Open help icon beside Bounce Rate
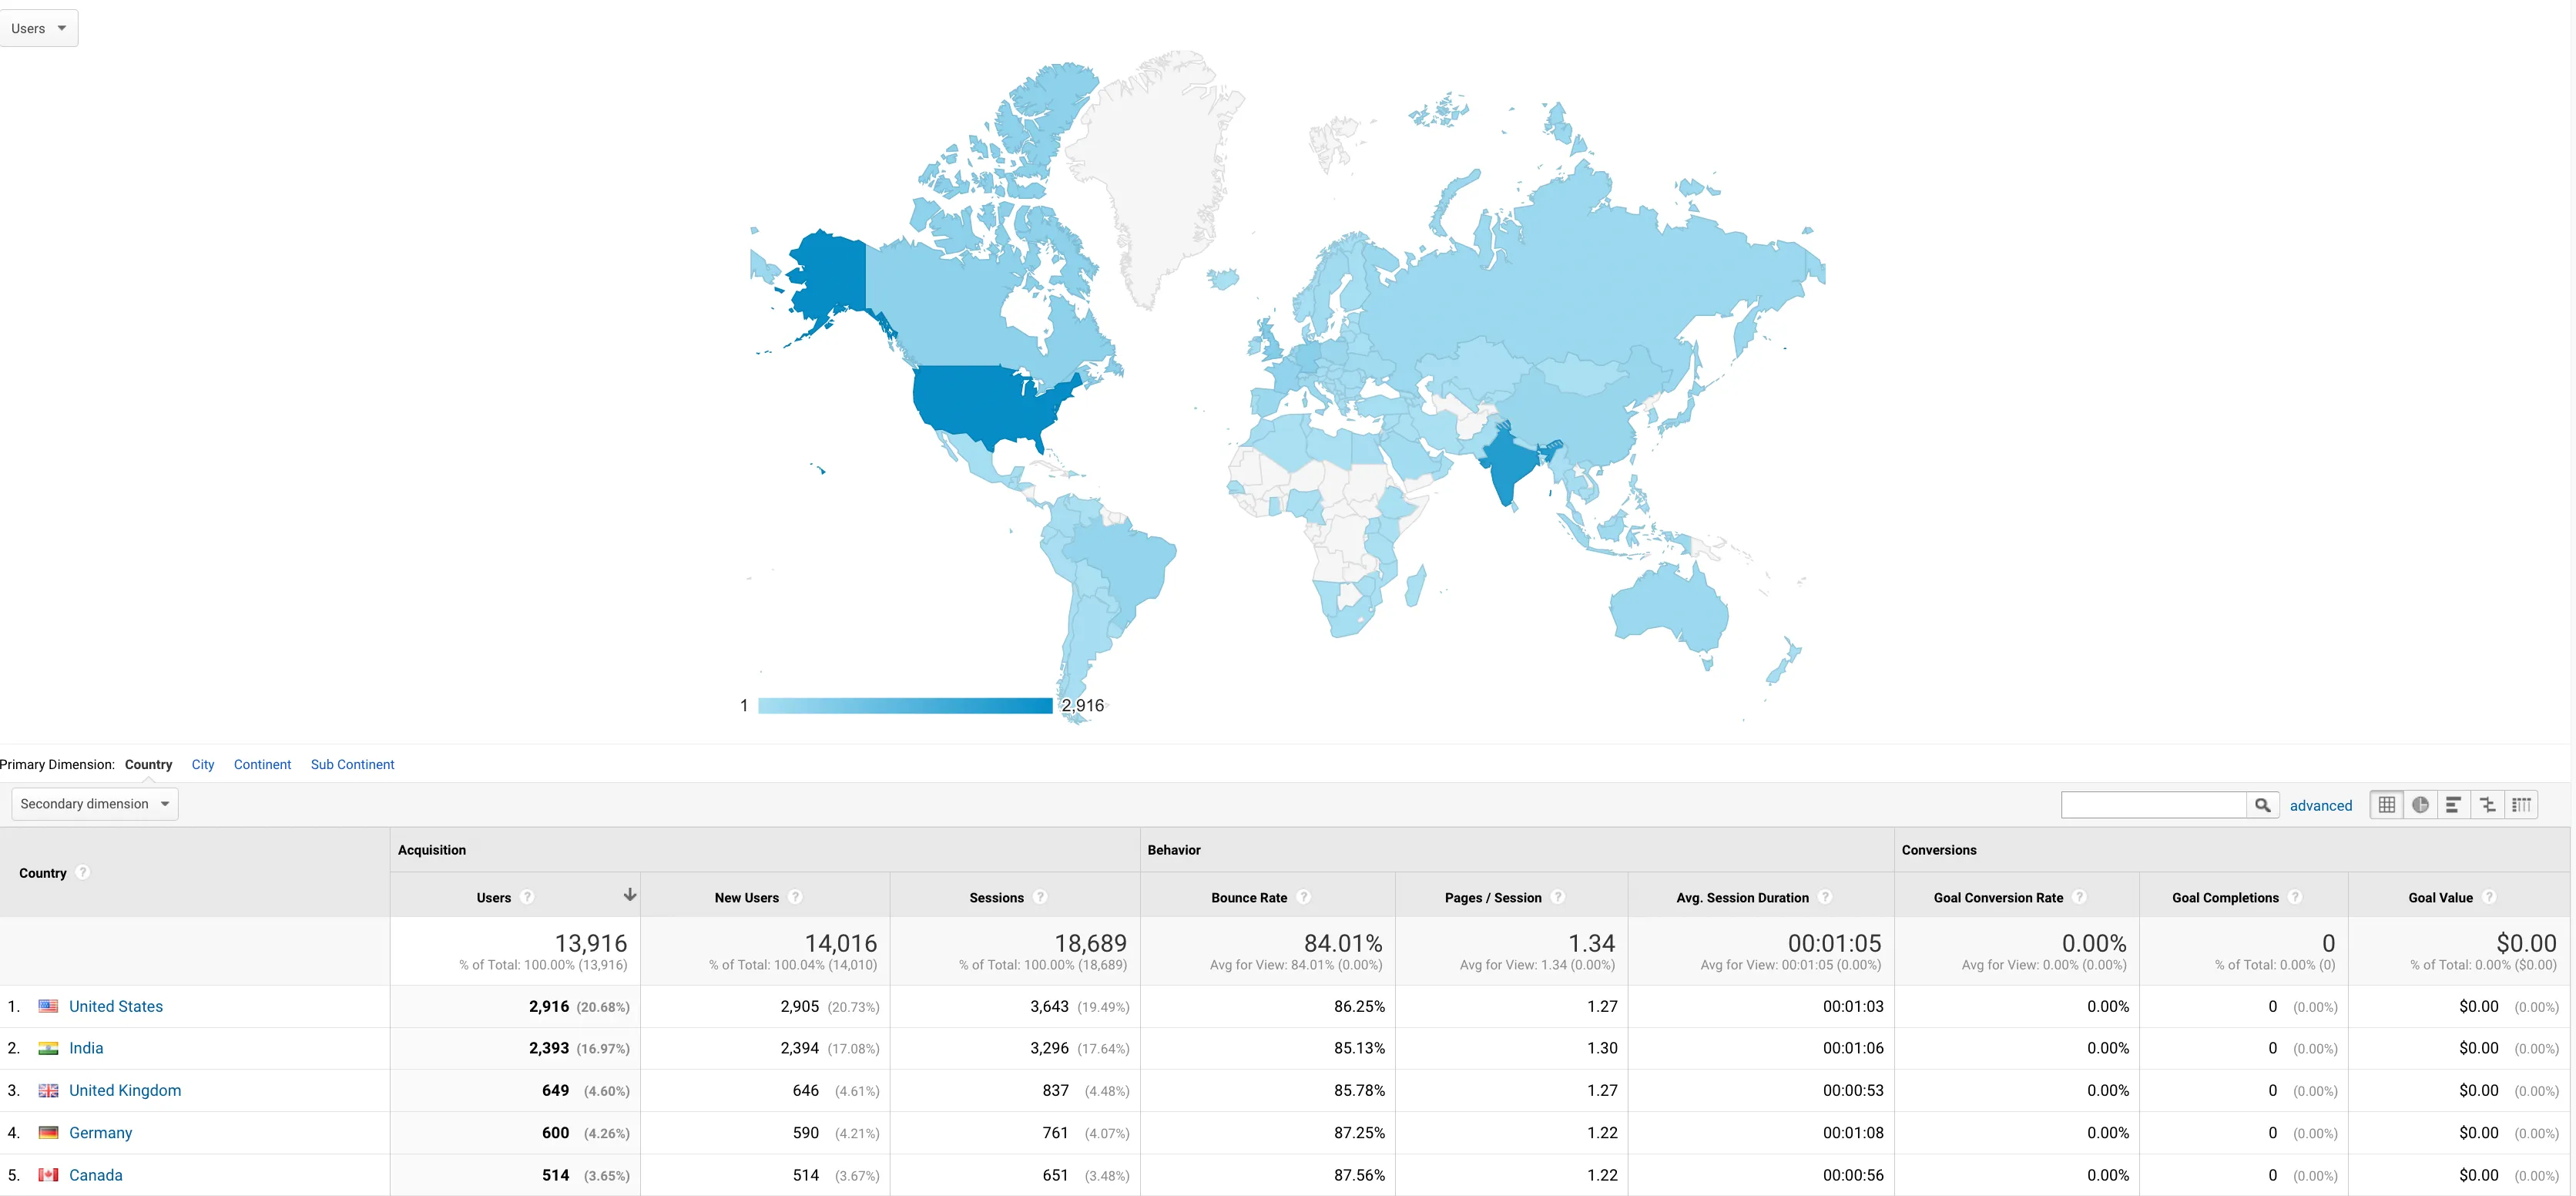 [x=1303, y=897]
